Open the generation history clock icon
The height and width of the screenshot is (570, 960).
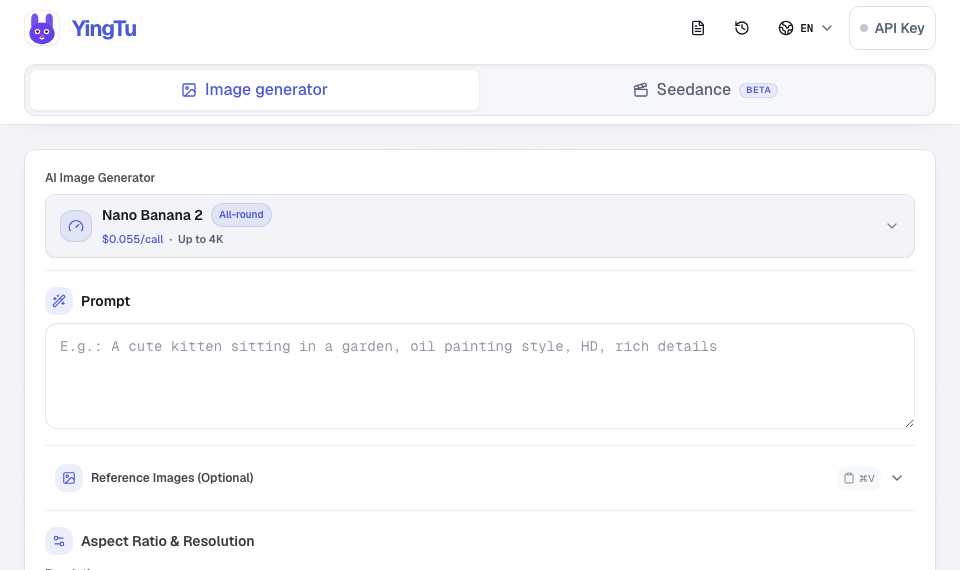[742, 28]
